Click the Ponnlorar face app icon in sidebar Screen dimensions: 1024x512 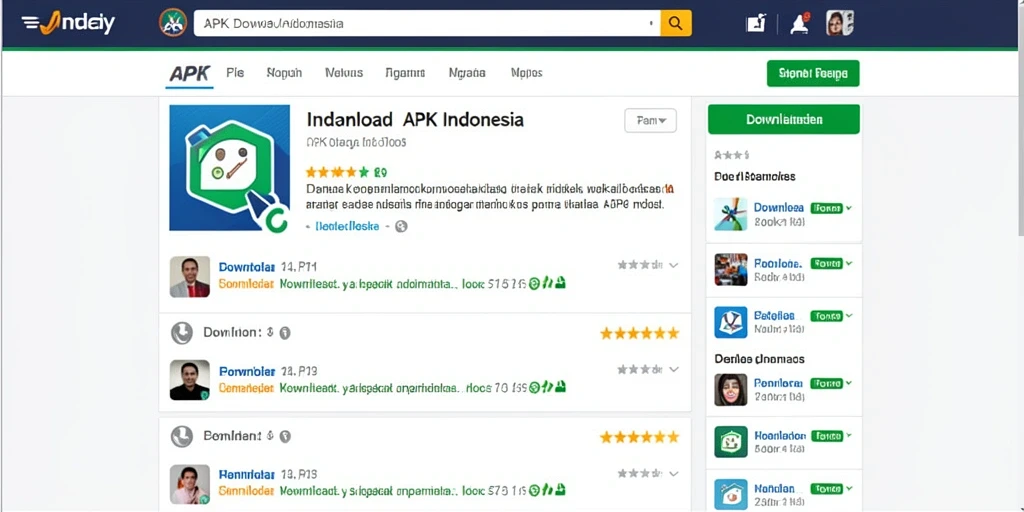[x=731, y=390]
